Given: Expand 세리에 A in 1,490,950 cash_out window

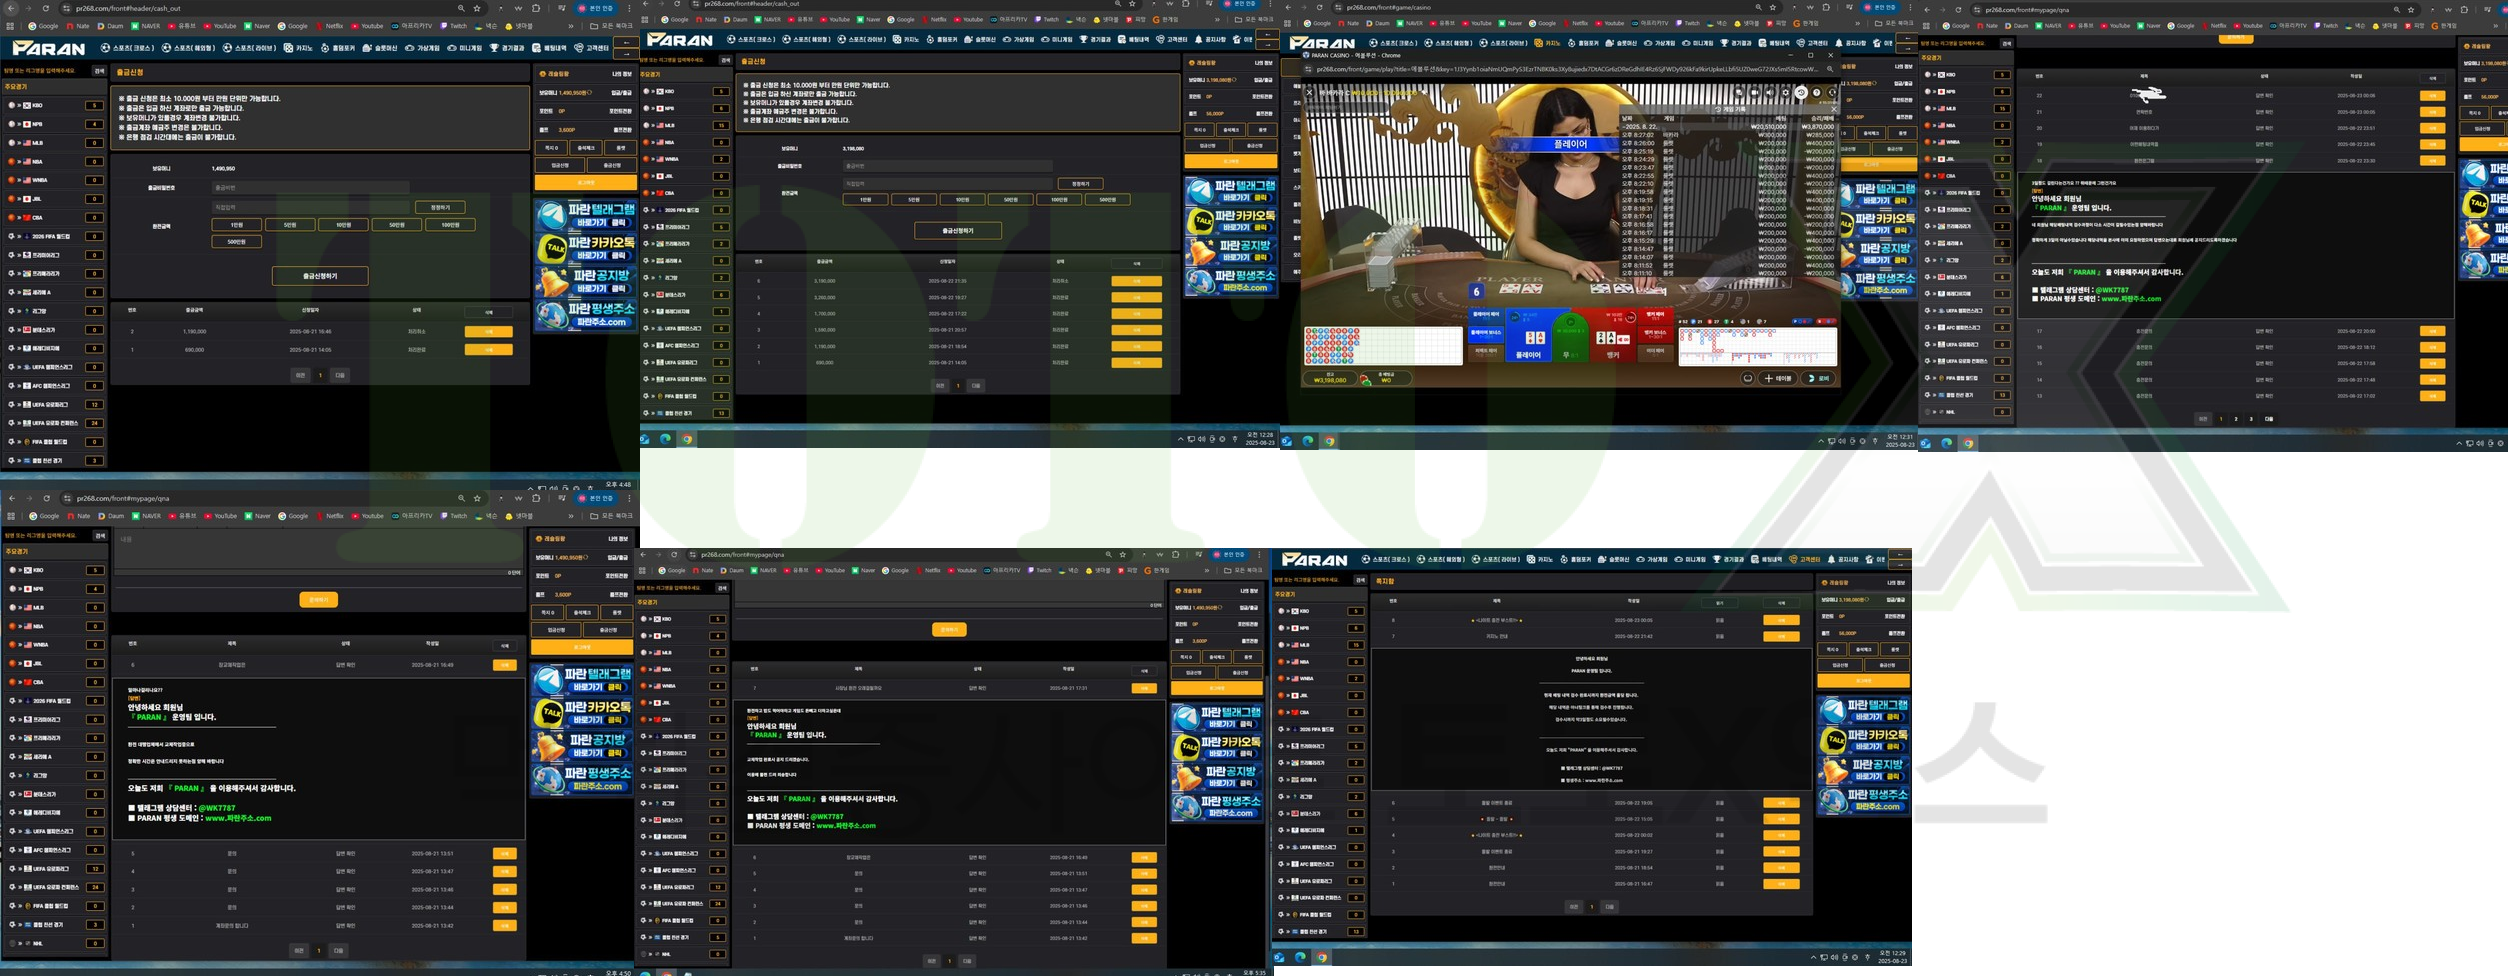Looking at the screenshot, I should coord(55,292).
